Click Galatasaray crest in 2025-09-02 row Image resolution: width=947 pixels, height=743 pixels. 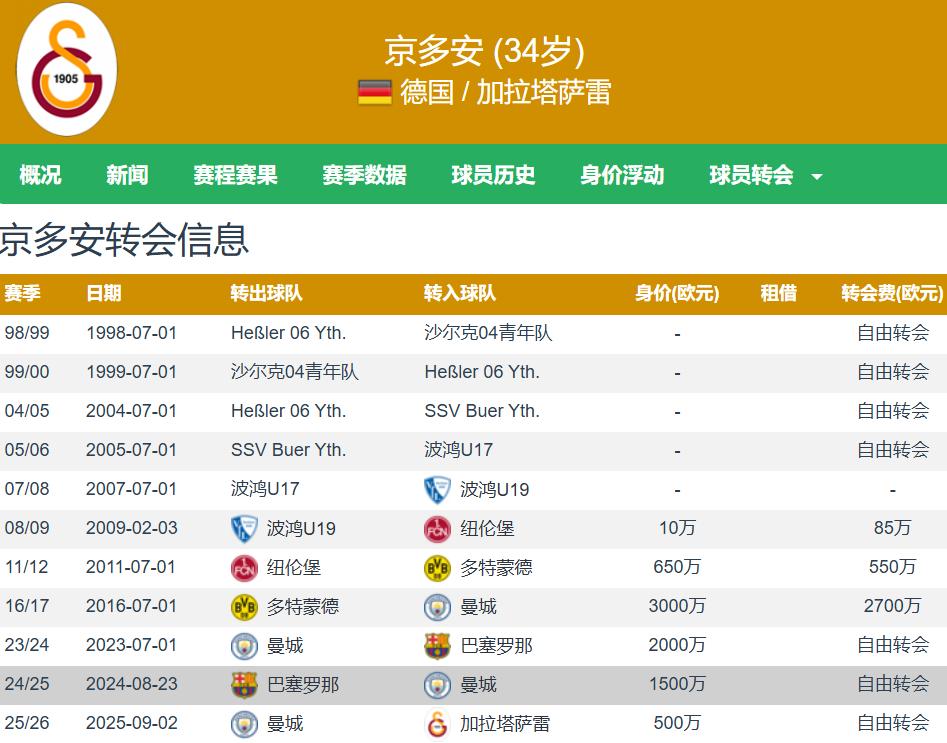[437, 724]
